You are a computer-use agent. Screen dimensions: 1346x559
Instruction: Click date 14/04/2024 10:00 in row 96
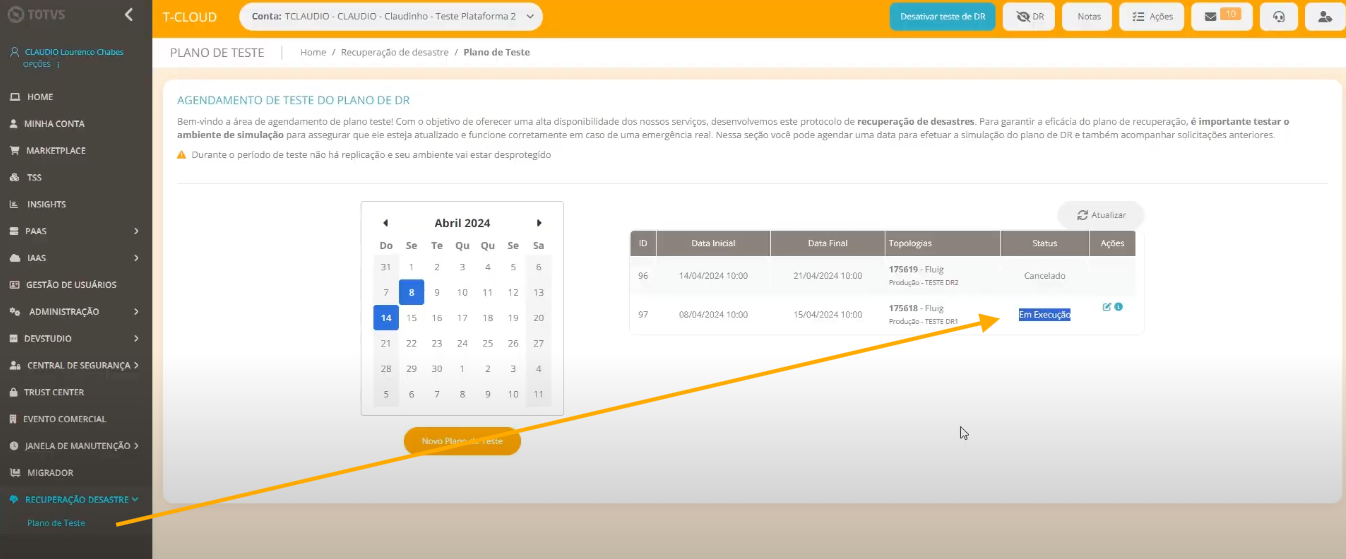tap(713, 276)
